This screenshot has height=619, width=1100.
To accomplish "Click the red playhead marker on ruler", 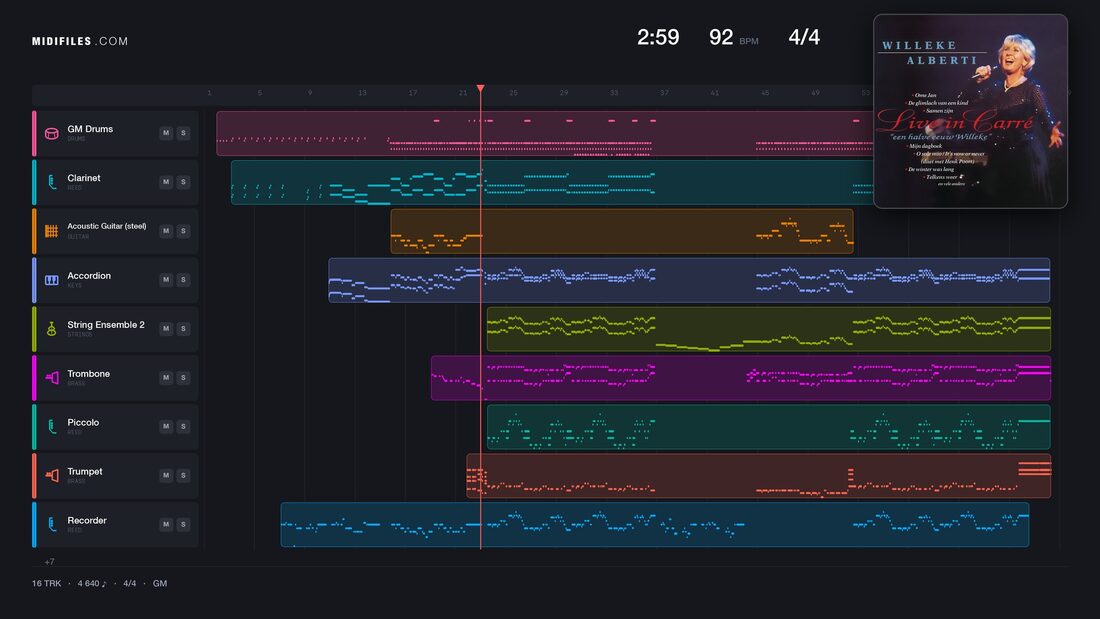I will (481, 88).
